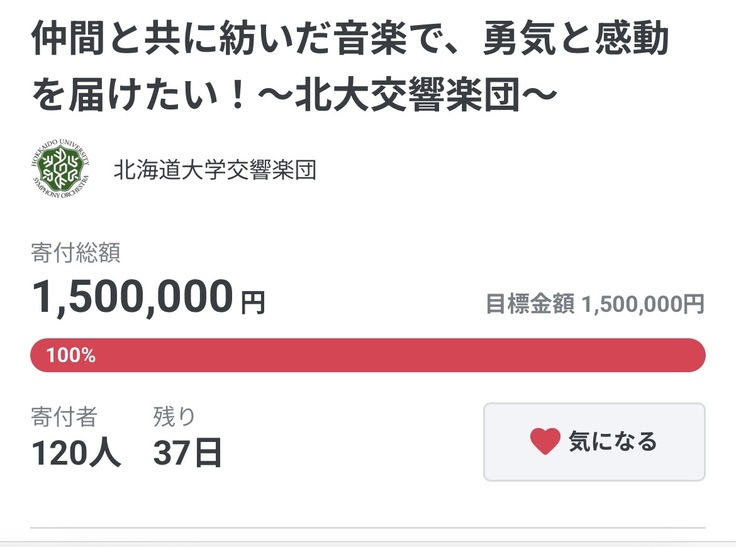Click the large 1,500,000 total donation figure
Viewport: 736px width, 547px height.
132,297
